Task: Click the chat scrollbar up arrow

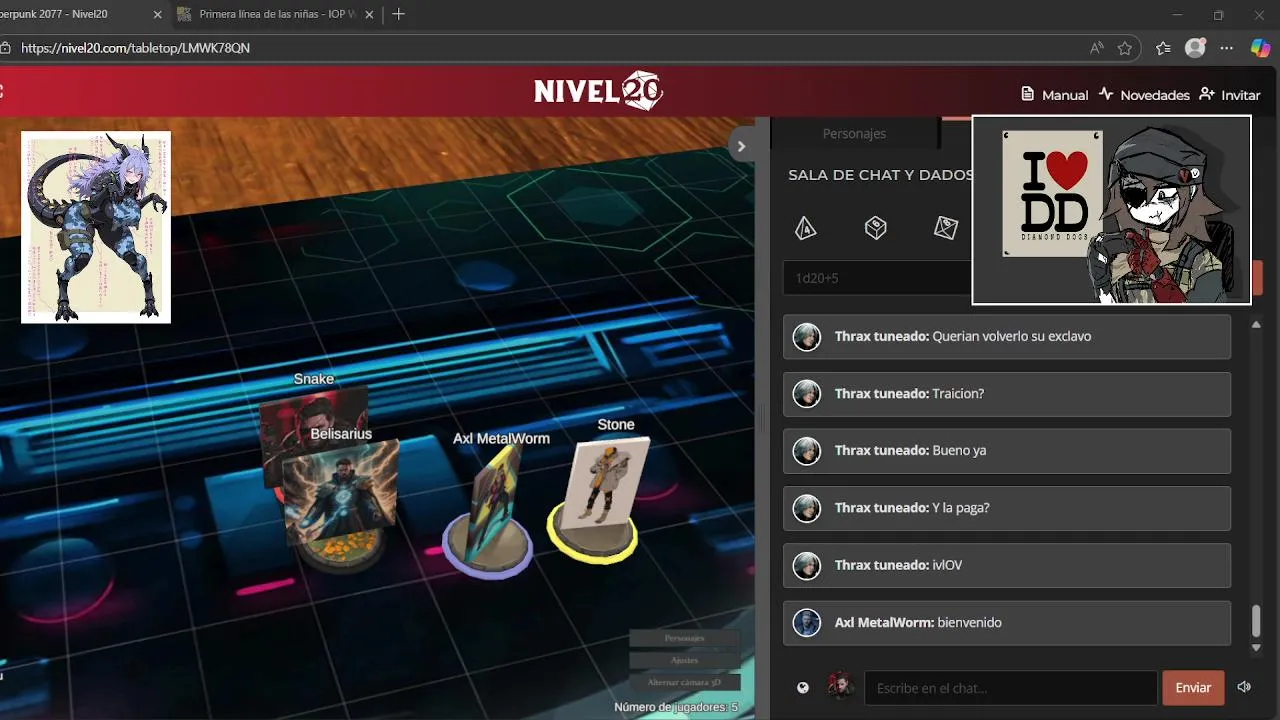Action: [x=1256, y=324]
